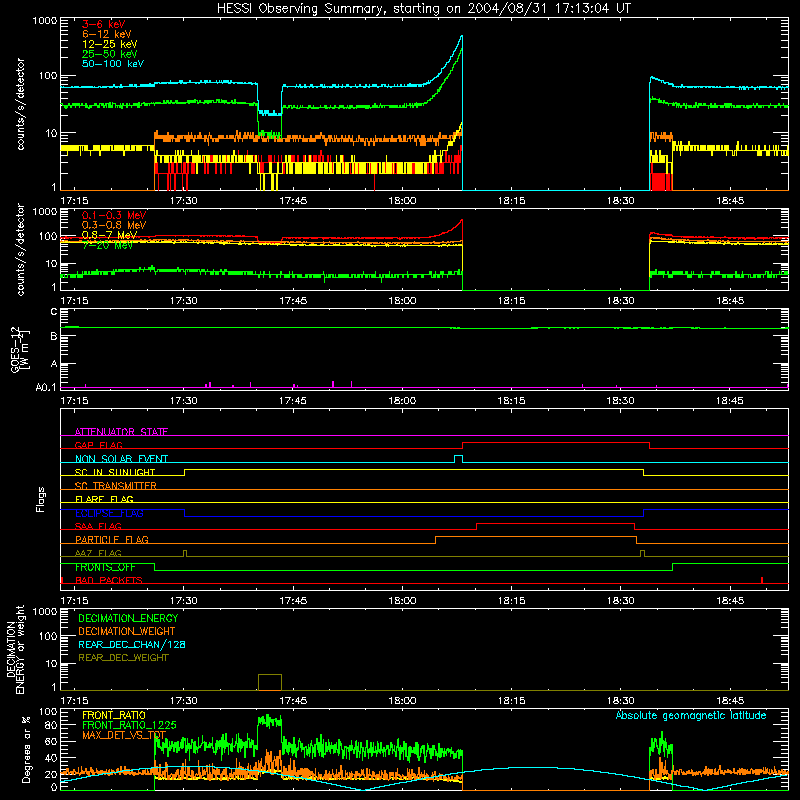Select the SC_IN_SUNLIGHT flag label
This screenshot has width=800, height=800.
(x=115, y=472)
